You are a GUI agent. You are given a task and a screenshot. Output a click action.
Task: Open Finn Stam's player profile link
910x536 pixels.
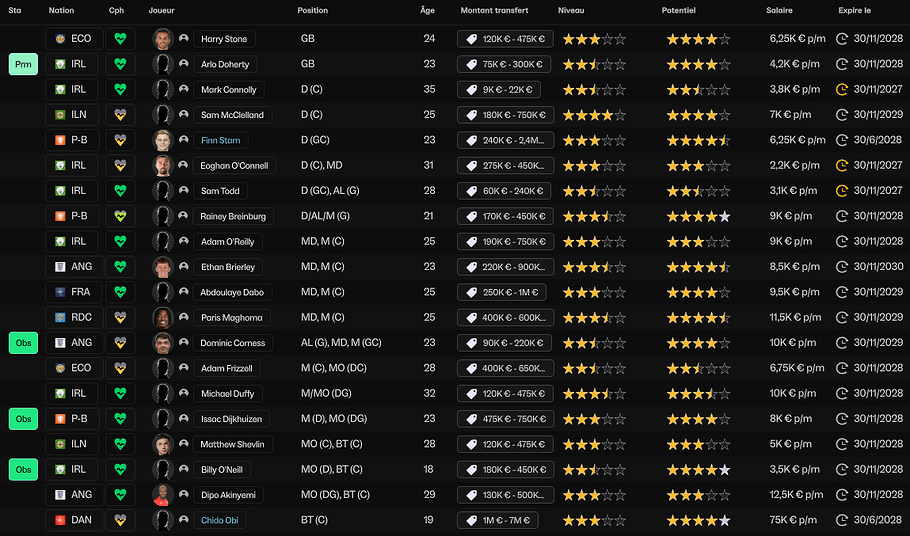[x=220, y=140]
